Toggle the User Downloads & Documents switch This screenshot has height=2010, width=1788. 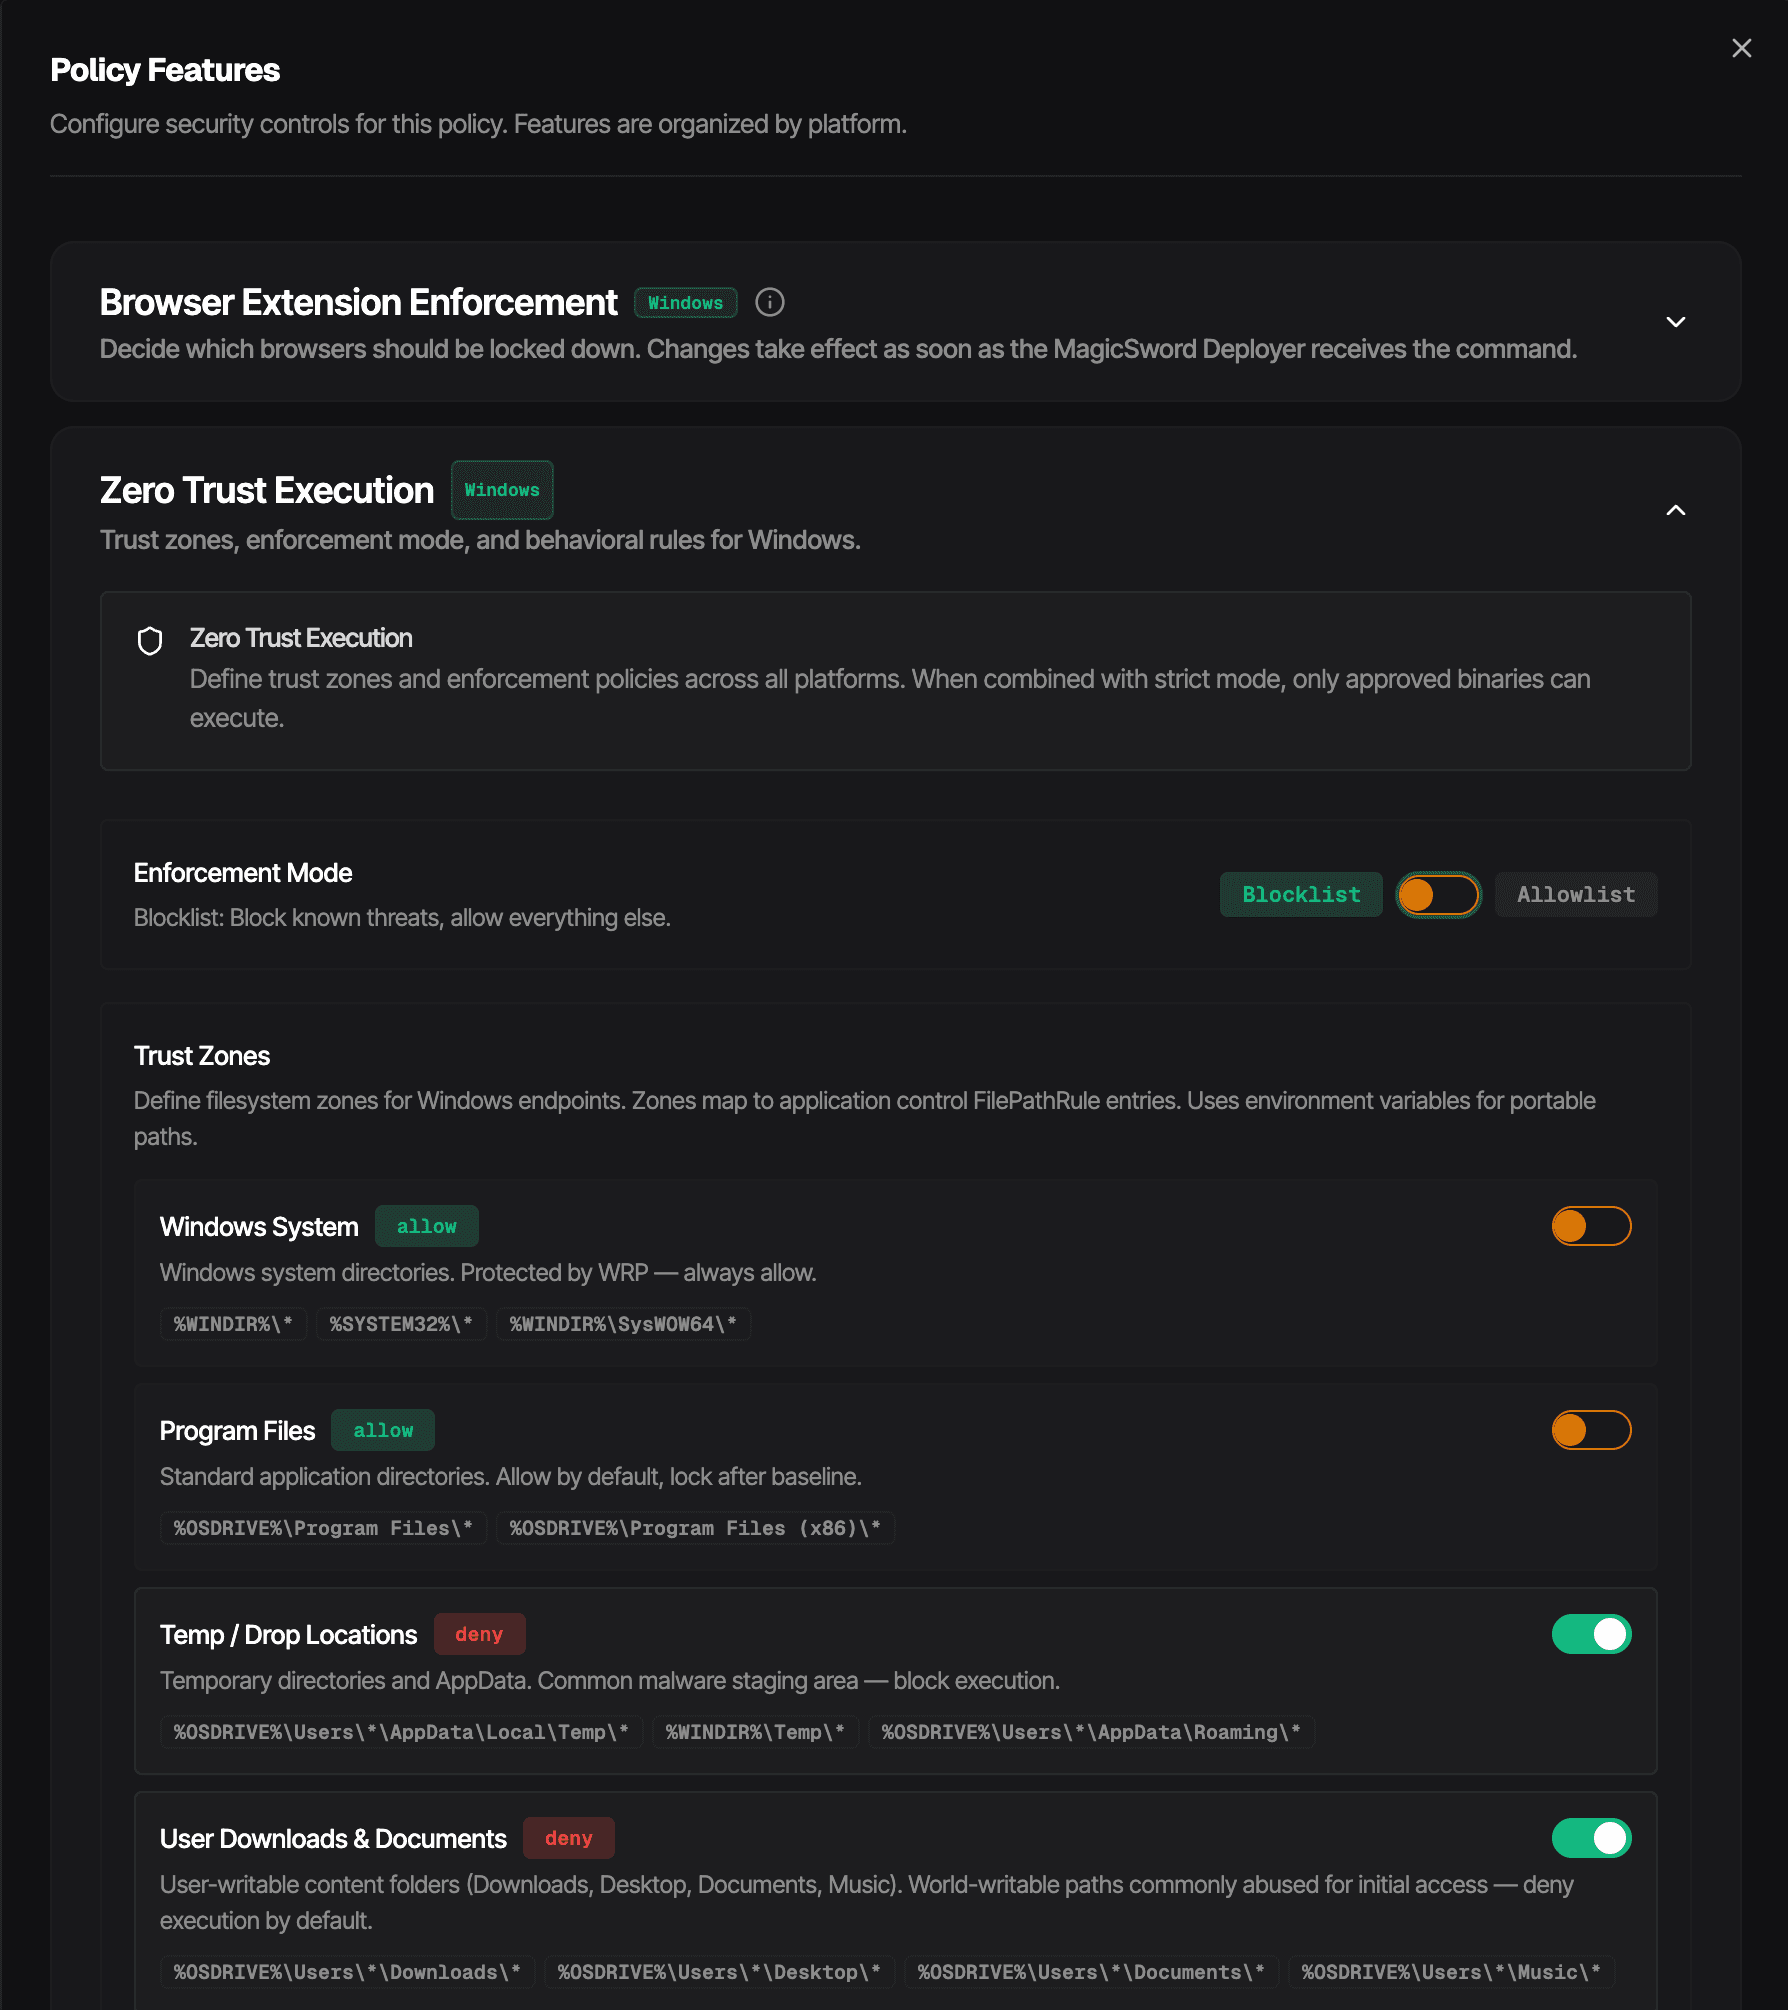[x=1591, y=1837]
